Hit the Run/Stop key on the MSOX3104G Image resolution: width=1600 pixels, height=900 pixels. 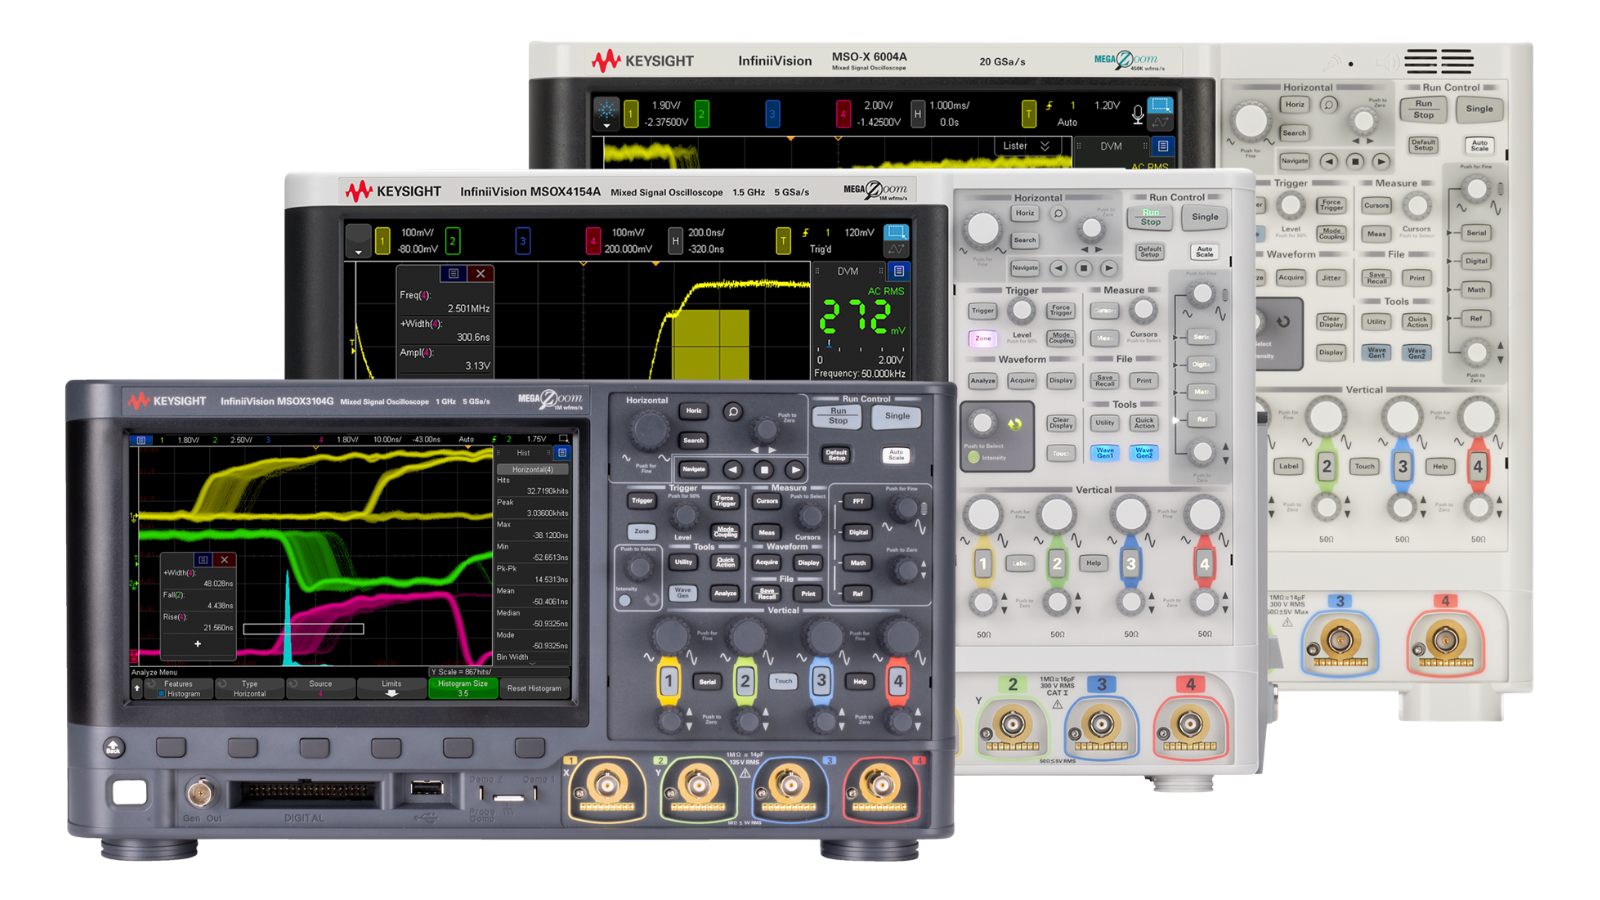(838, 416)
